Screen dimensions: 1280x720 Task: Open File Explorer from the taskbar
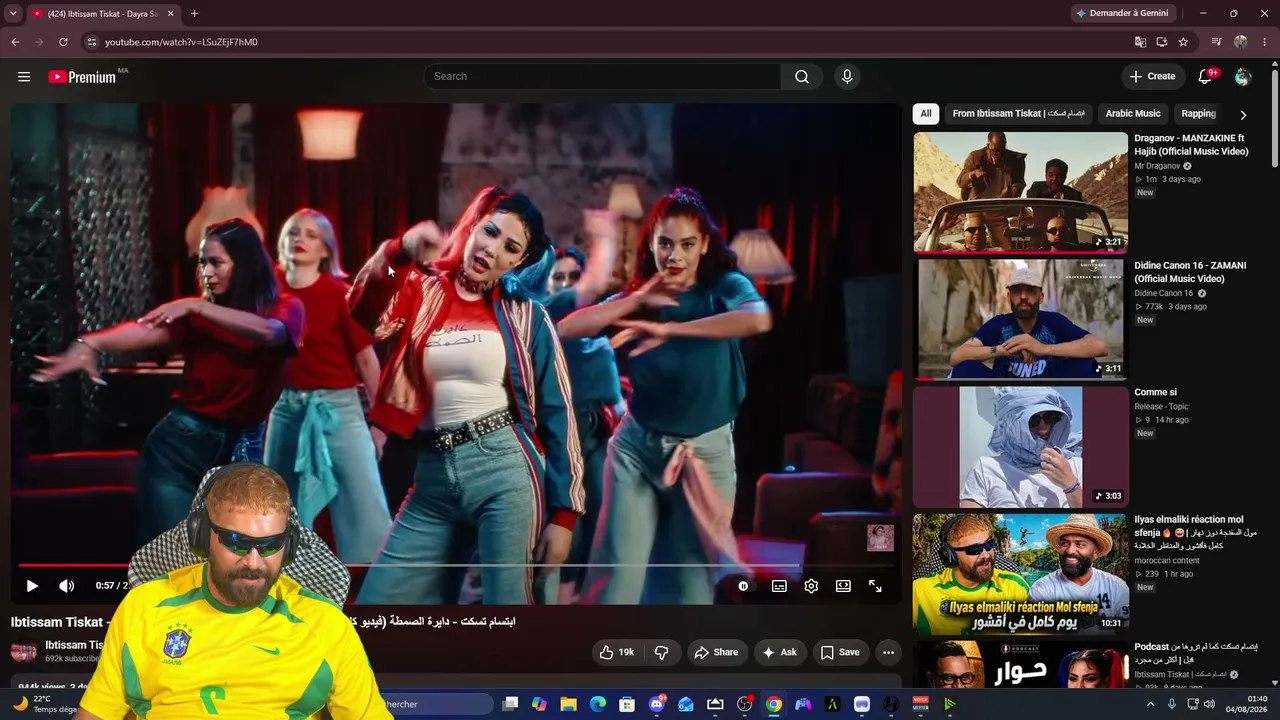pos(568,704)
